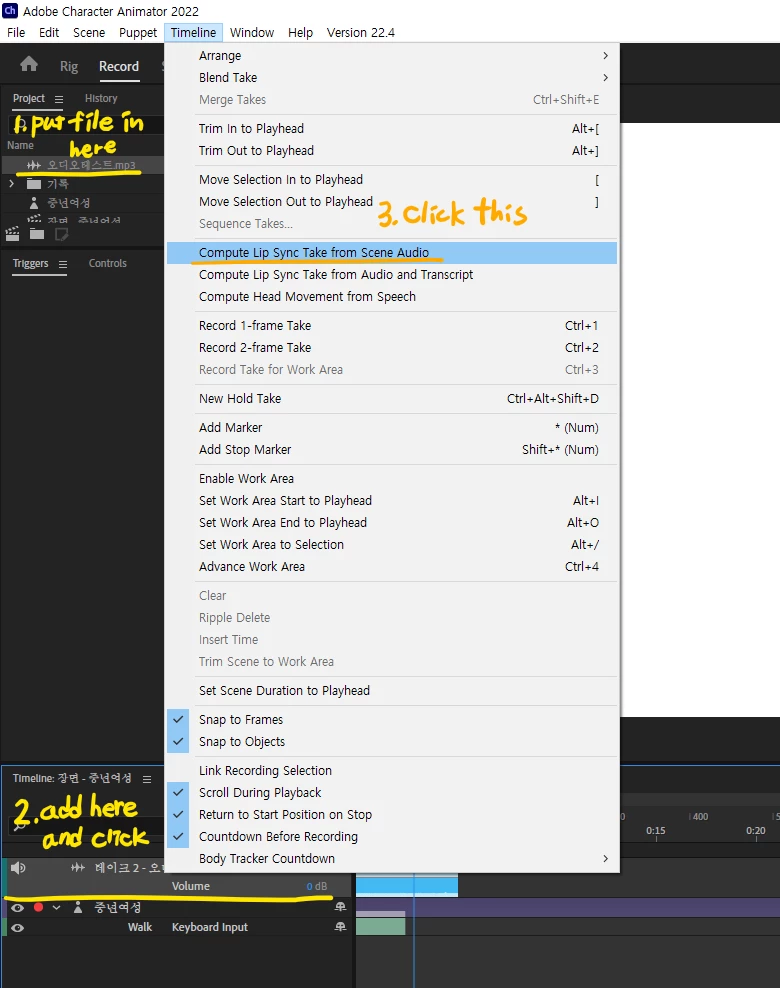The height and width of the screenshot is (988, 780).
Task: Open Timeline panel hamburger menu
Action: [147, 779]
